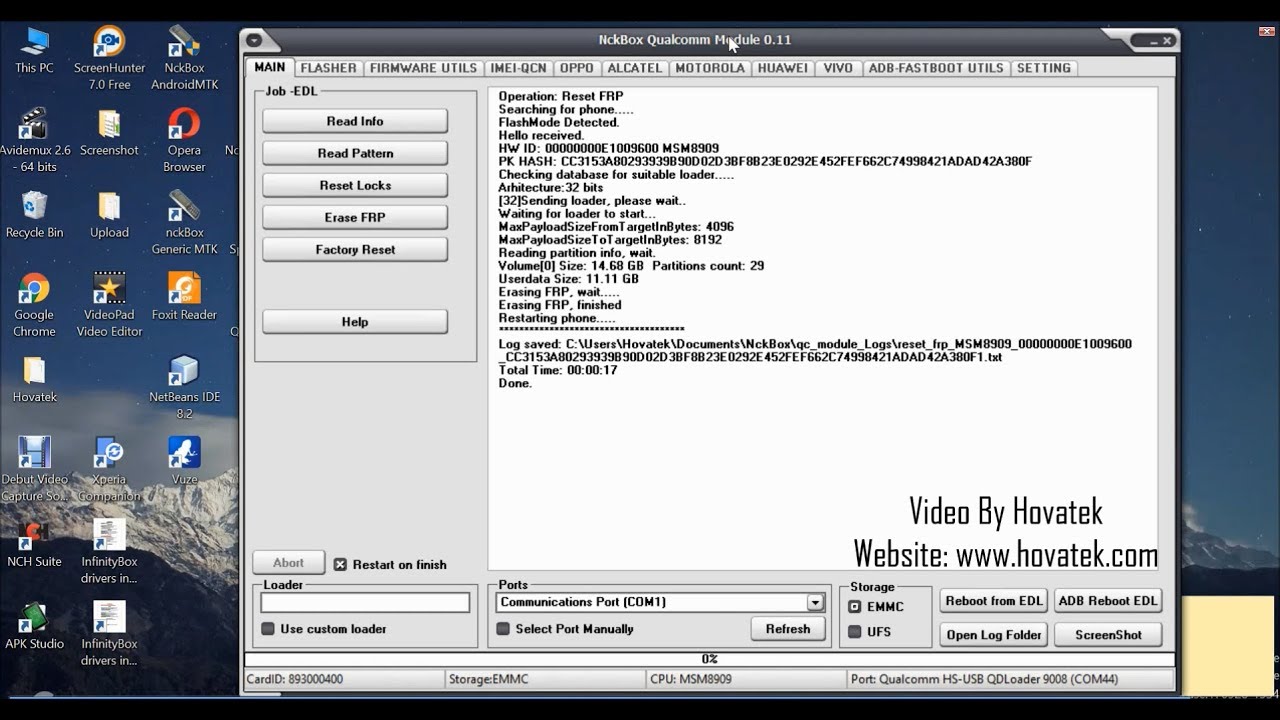The width and height of the screenshot is (1280, 720).
Task: Open Foxit Reader desktop icon
Action: [184, 296]
